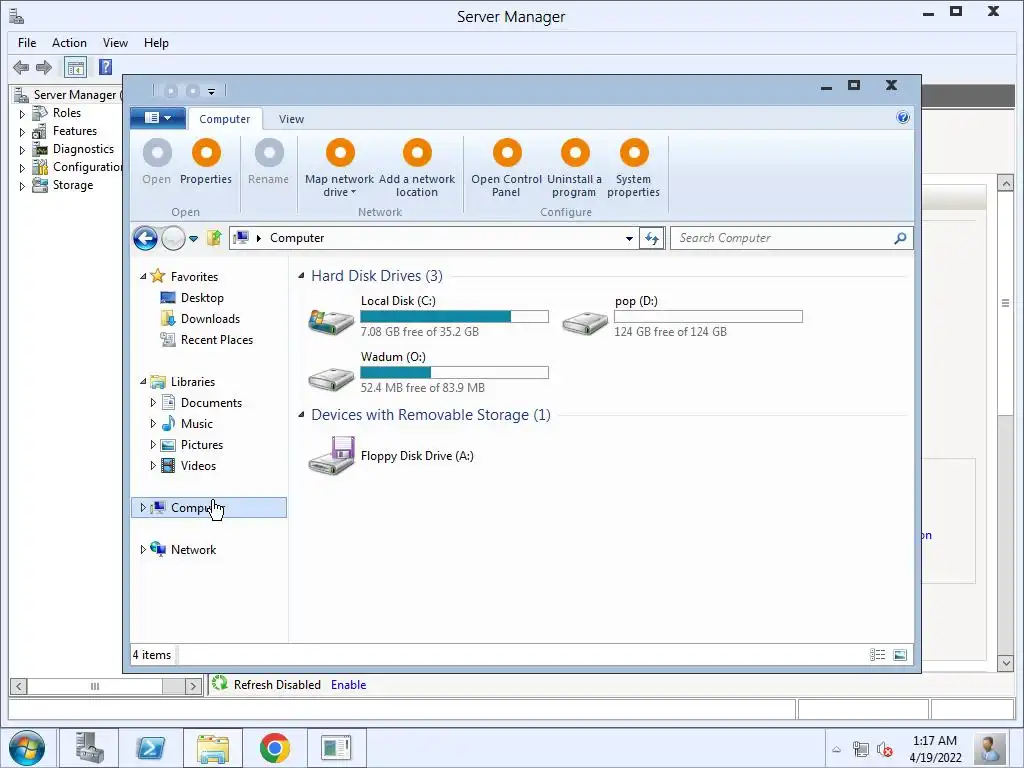
Task: Click Uninstall a program icon
Action: point(575,152)
